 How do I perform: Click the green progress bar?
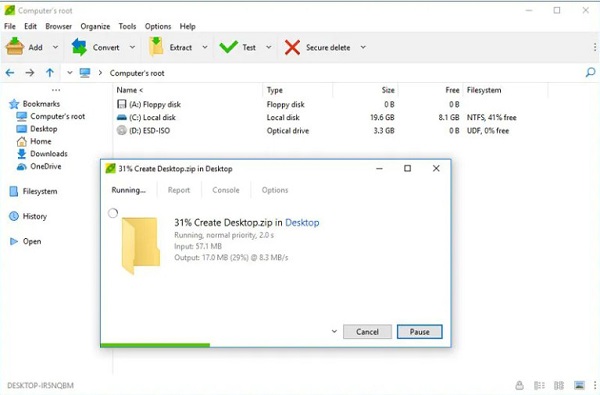[155, 345]
